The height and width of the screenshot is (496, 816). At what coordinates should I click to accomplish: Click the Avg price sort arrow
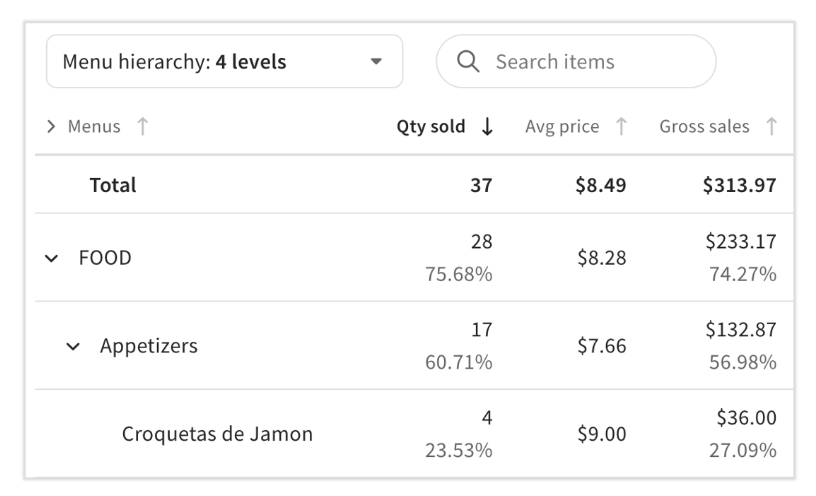coord(621,126)
